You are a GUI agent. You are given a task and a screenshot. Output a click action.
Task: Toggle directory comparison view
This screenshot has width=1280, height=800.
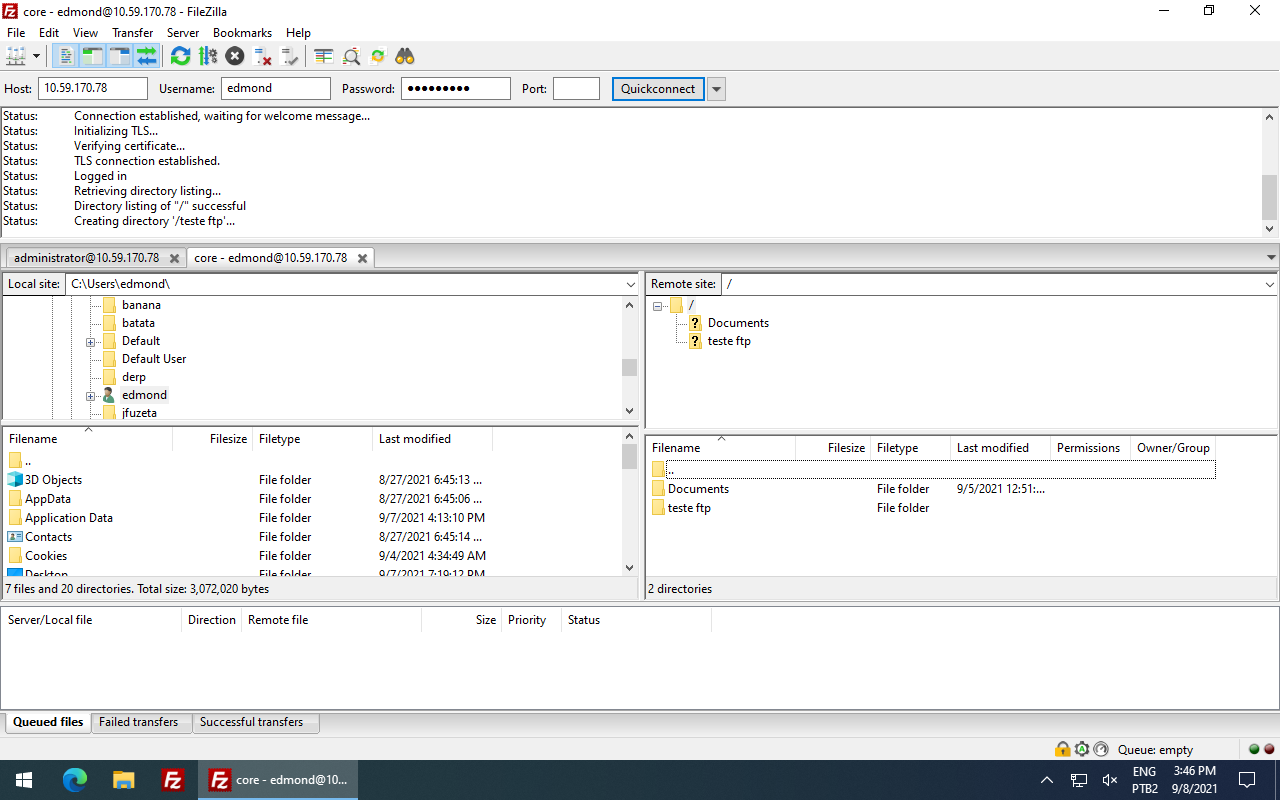351,56
